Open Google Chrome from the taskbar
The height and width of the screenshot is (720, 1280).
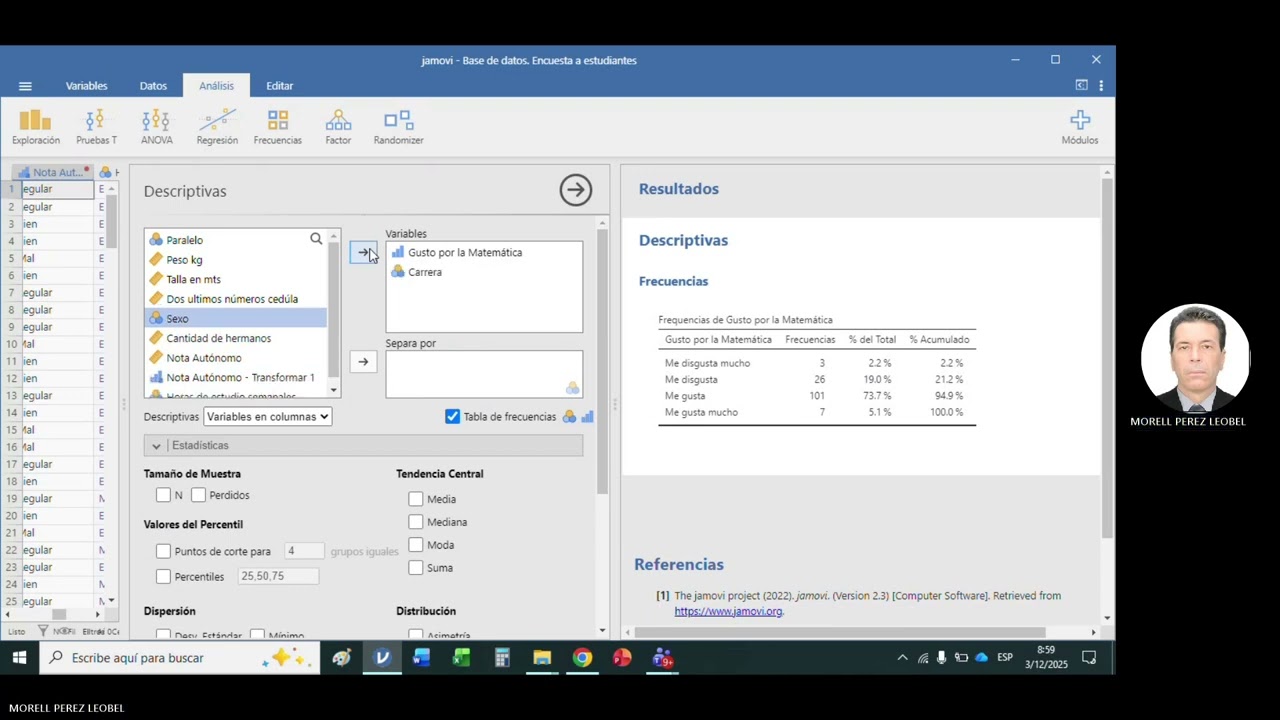[x=582, y=658]
